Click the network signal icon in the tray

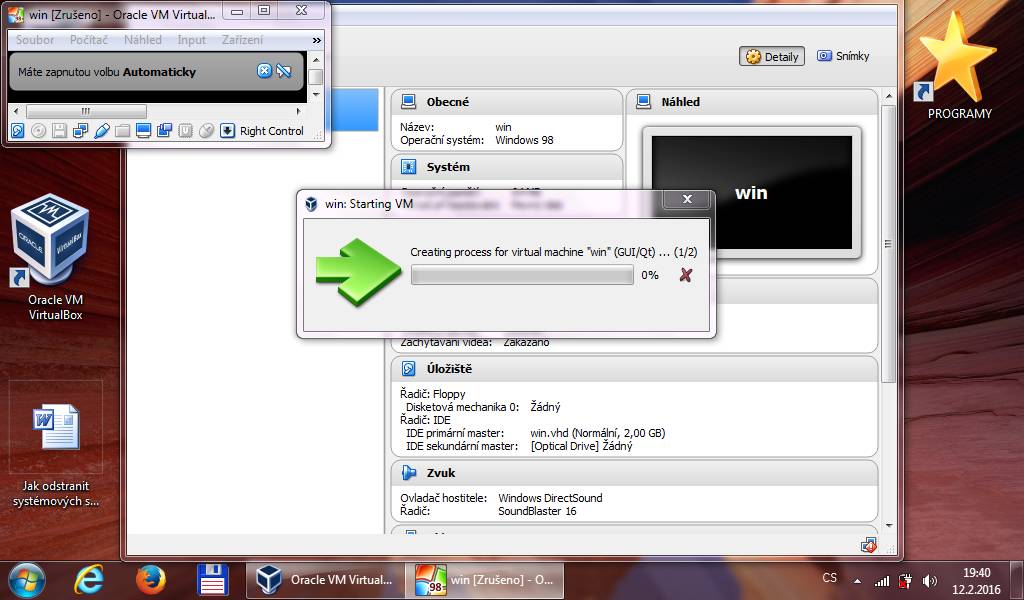pos(882,580)
